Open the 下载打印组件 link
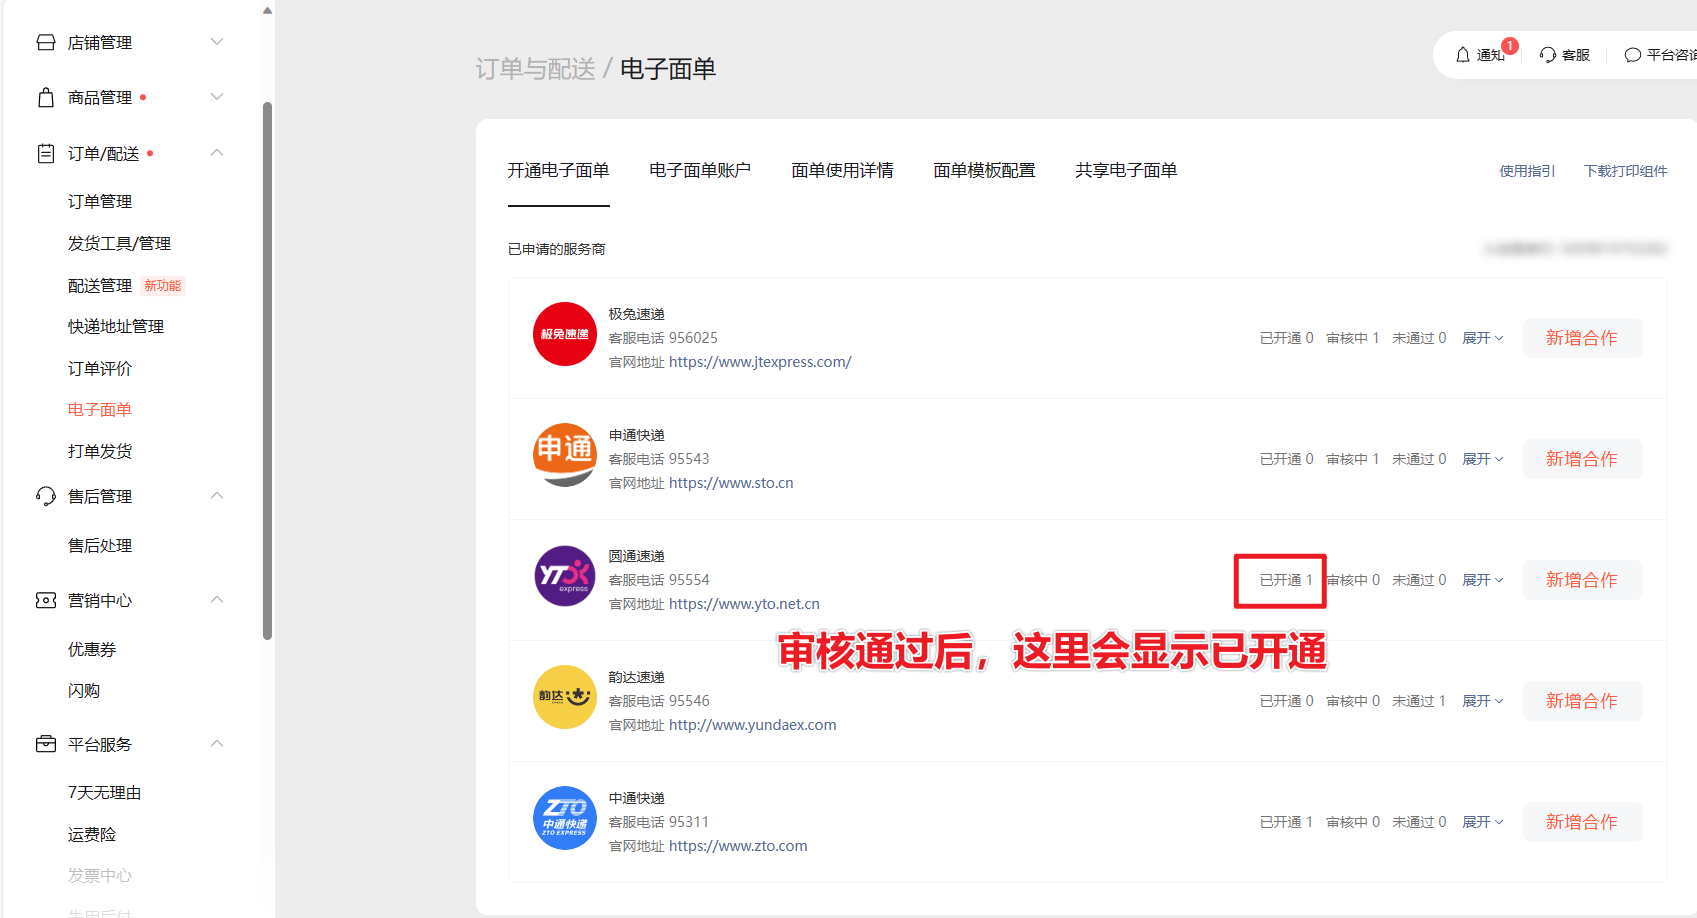 (x=1625, y=171)
